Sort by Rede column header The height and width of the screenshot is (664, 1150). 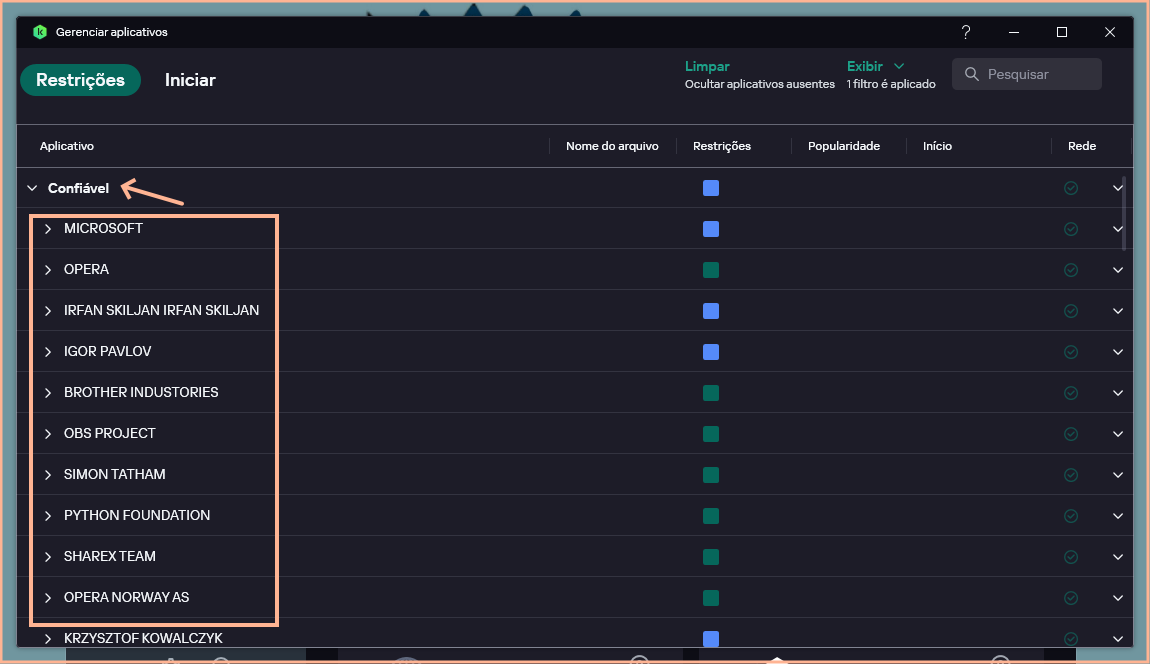pyautogui.click(x=1082, y=146)
